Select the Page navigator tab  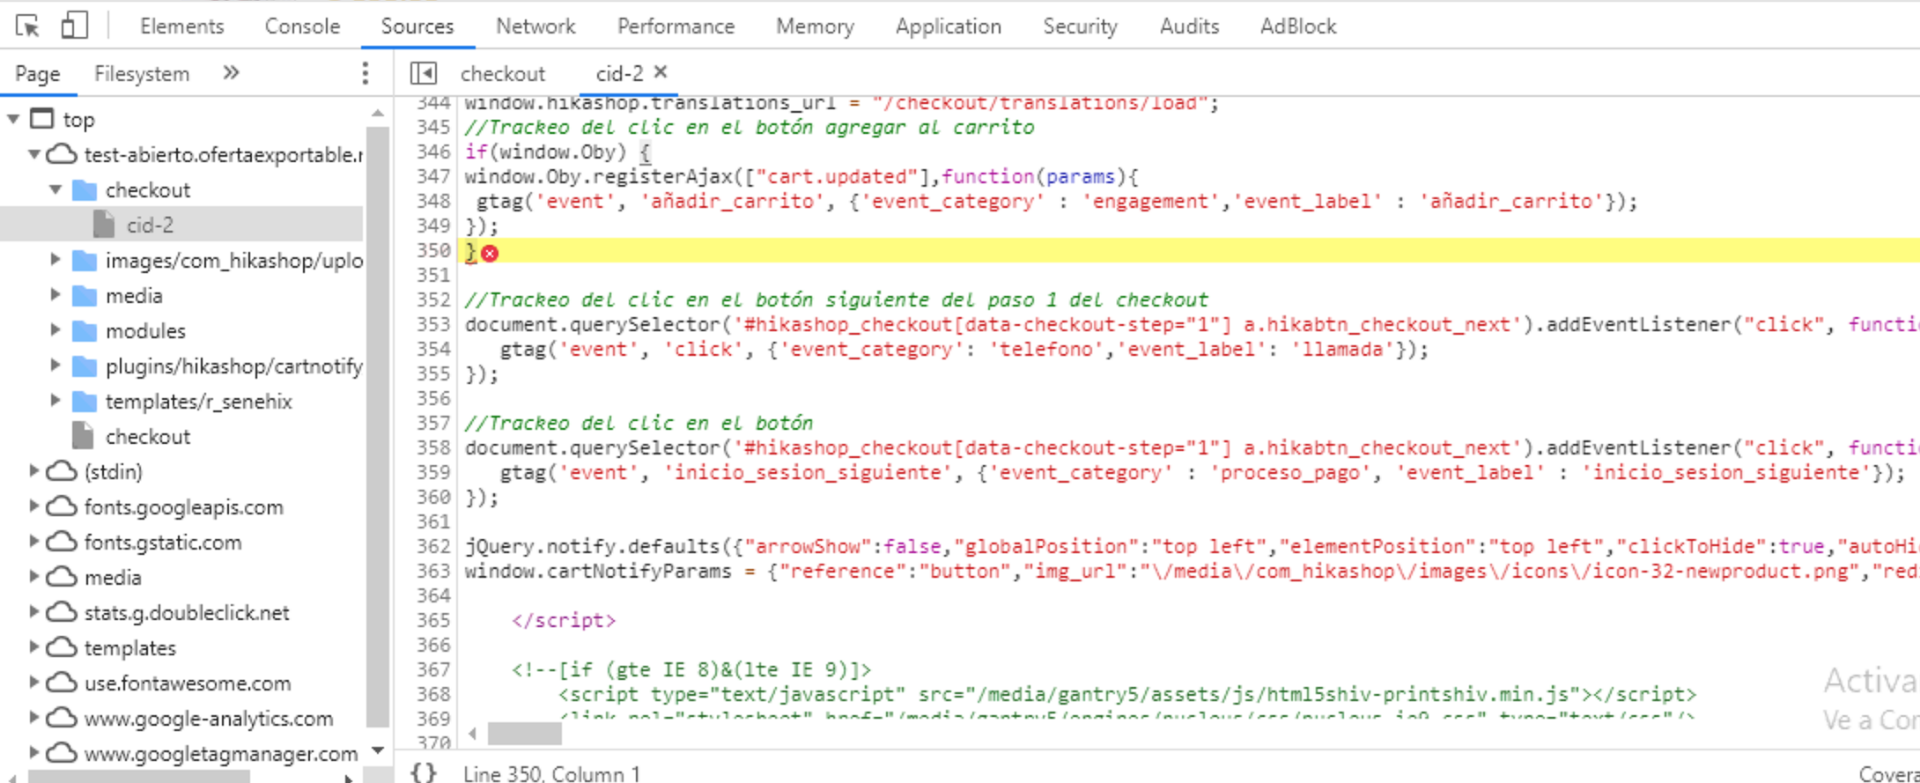[37, 73]
